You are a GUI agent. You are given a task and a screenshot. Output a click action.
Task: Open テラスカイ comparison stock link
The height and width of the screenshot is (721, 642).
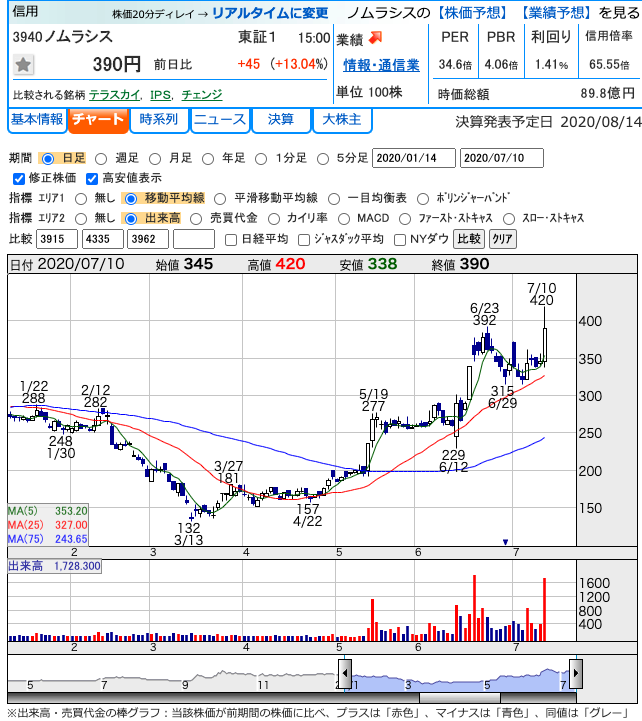pyautogui.click(x=114, y=95)
